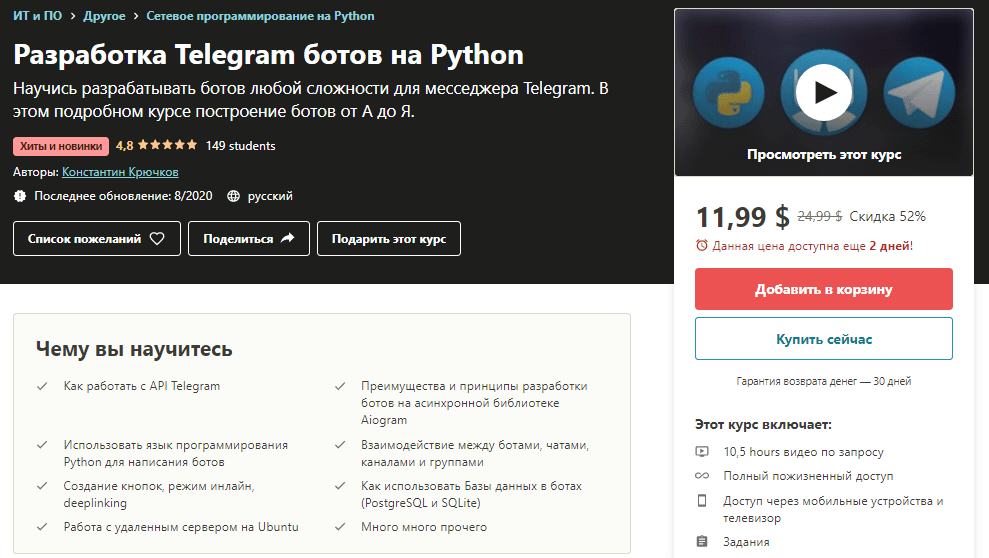Click the alarm clock price icon
The width and height of the screenshot is (989, 558).
pos(701,245)
